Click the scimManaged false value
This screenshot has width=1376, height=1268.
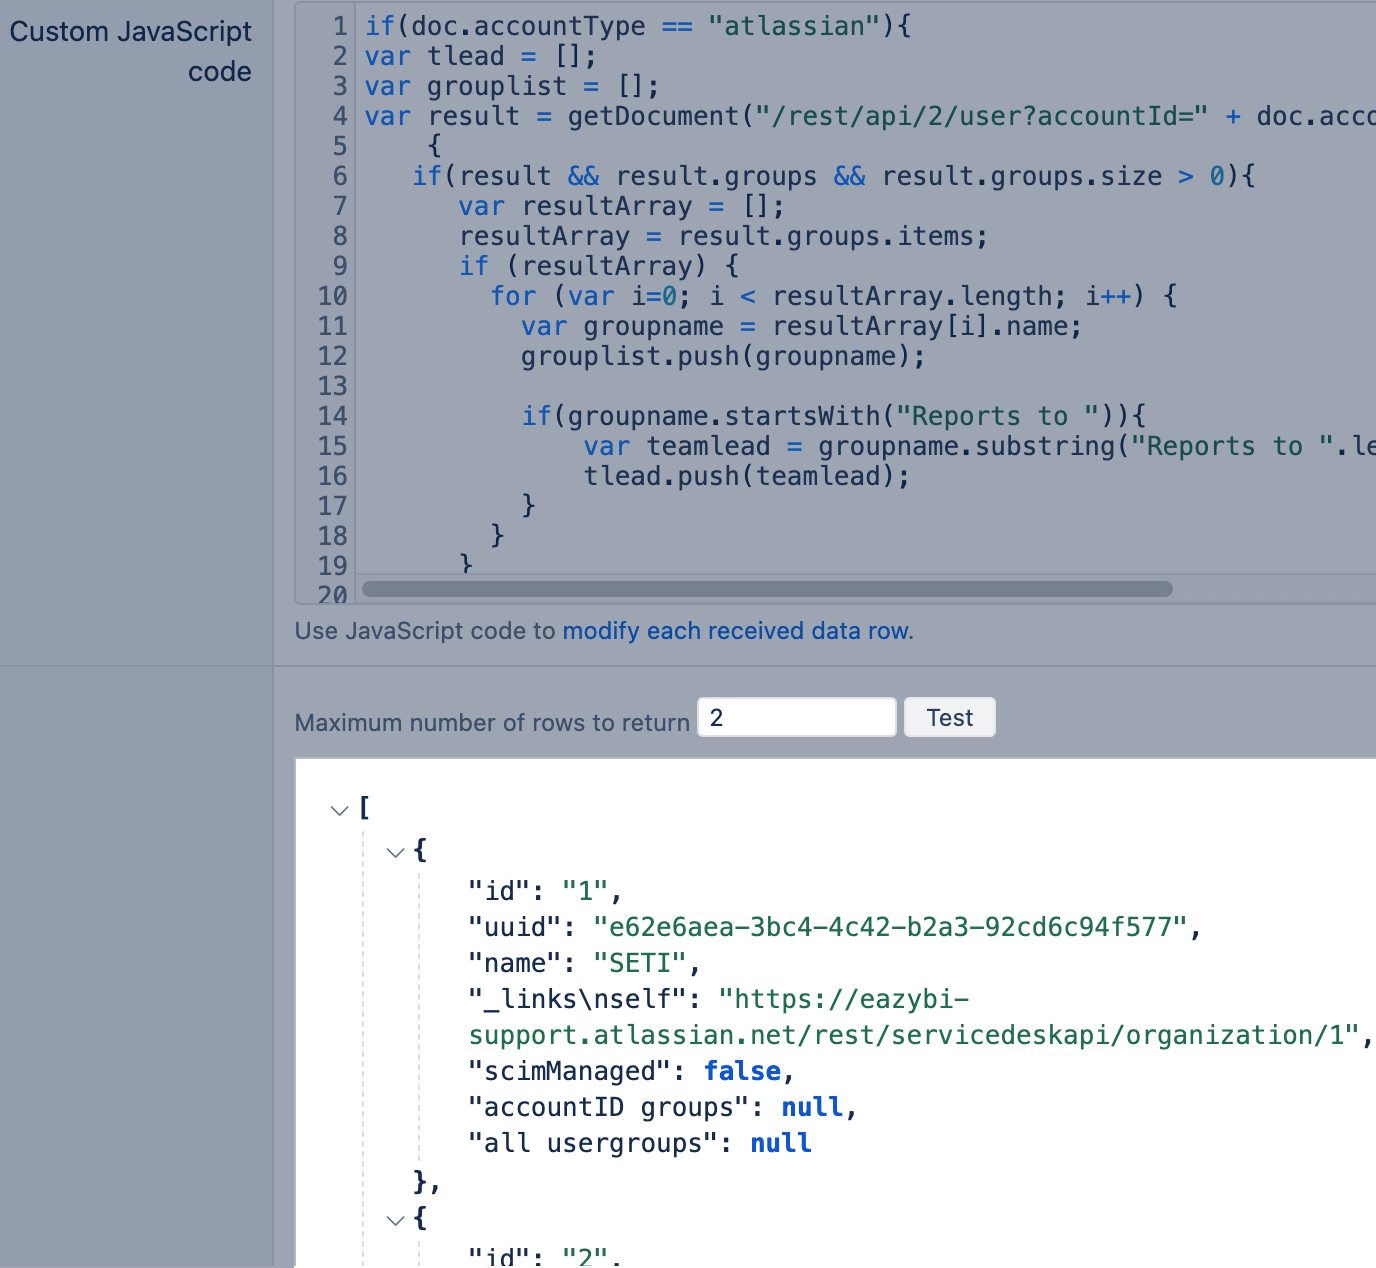742,1071
